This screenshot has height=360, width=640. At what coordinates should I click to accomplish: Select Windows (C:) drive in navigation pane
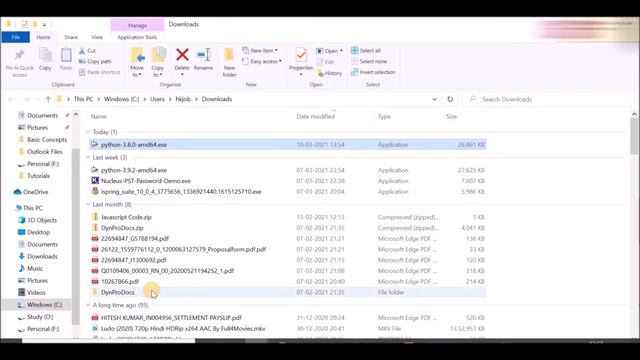(40, 305)
